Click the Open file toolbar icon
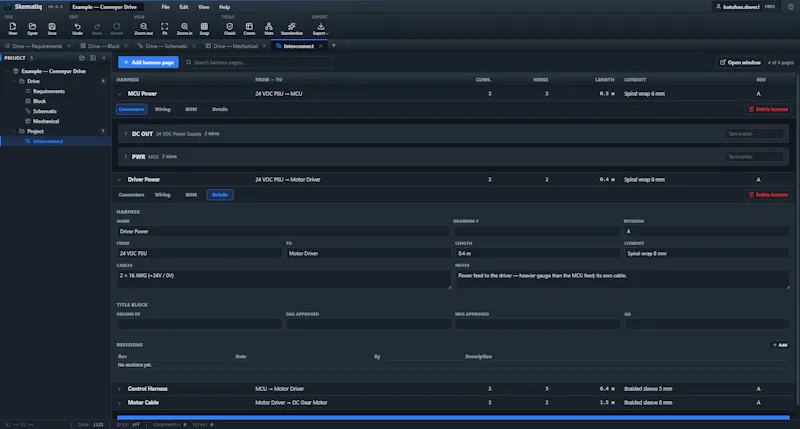Viewport: 800px width, 429px height. point(32,29)
